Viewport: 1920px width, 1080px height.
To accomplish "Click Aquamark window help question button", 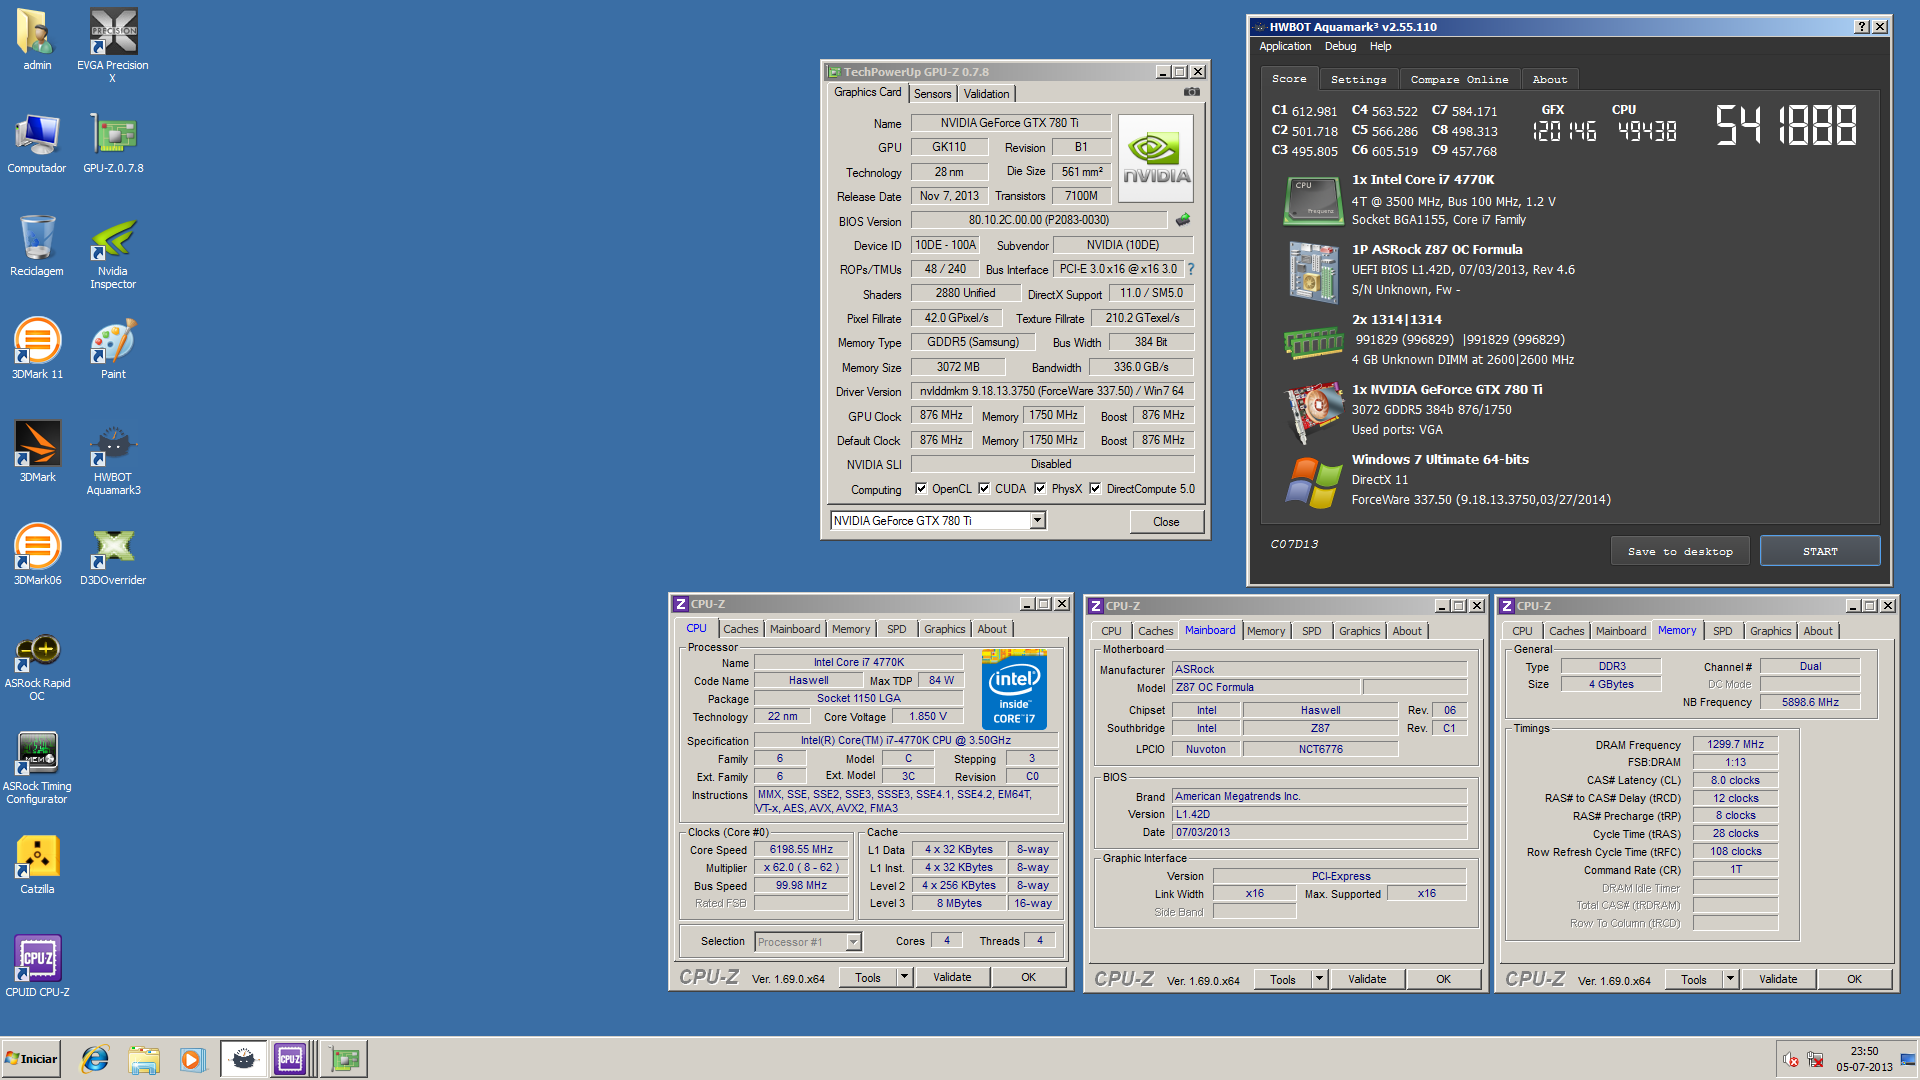I will 1861,27.
